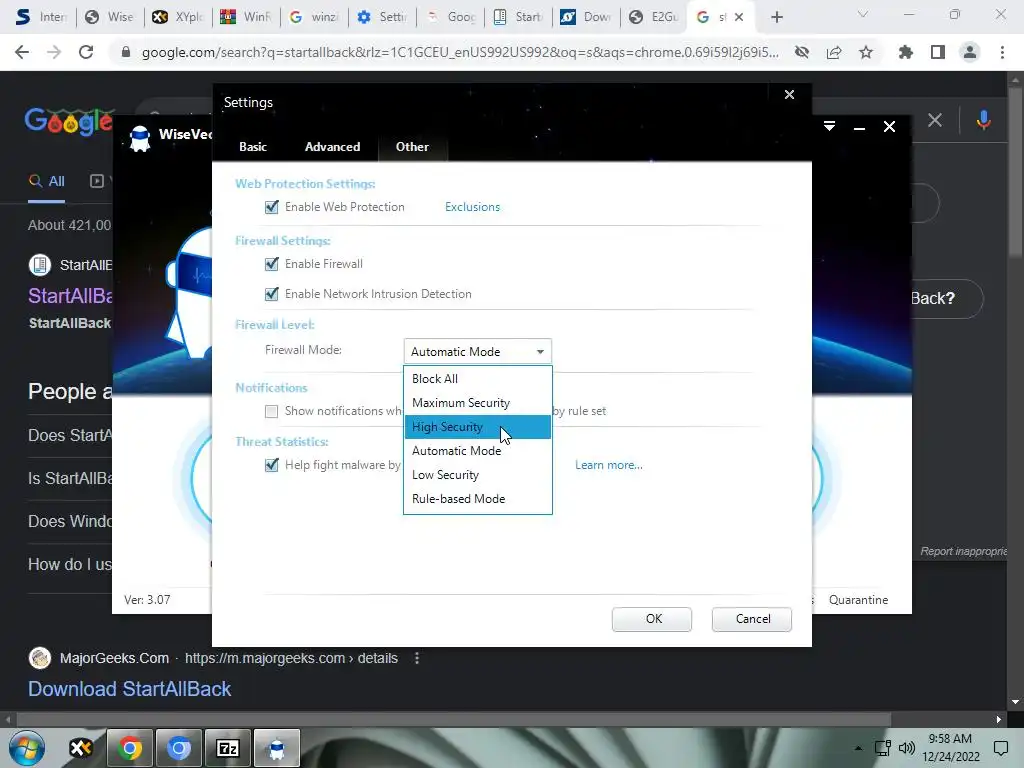
Task: Open the Other settings tab
Action: tap(412, 147)
